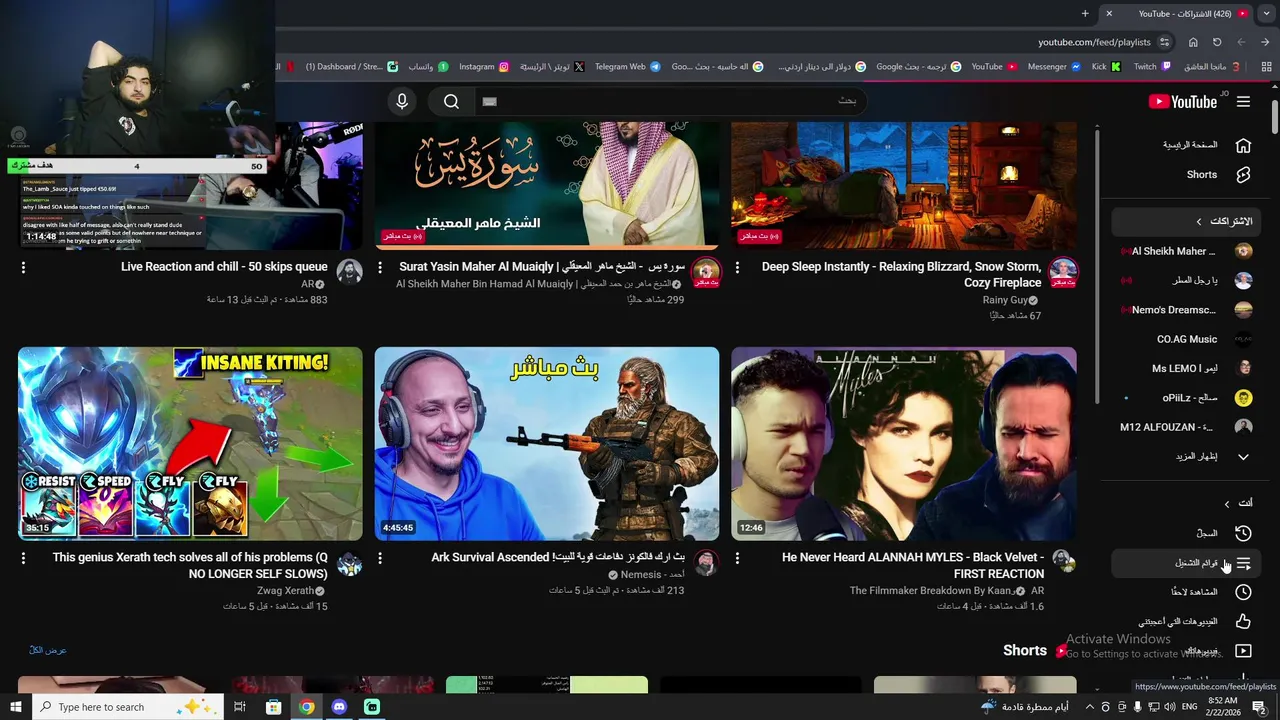
Task: Open Your videos play icon in sidebar
Action: 1186,651
